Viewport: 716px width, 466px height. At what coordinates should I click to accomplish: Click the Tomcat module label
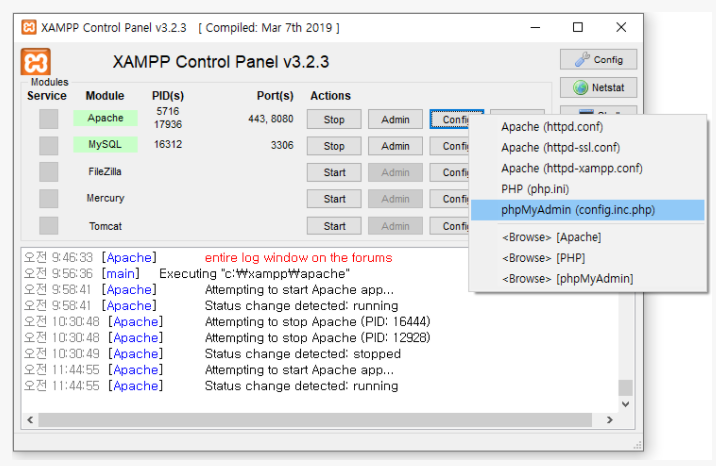[105, 226]
